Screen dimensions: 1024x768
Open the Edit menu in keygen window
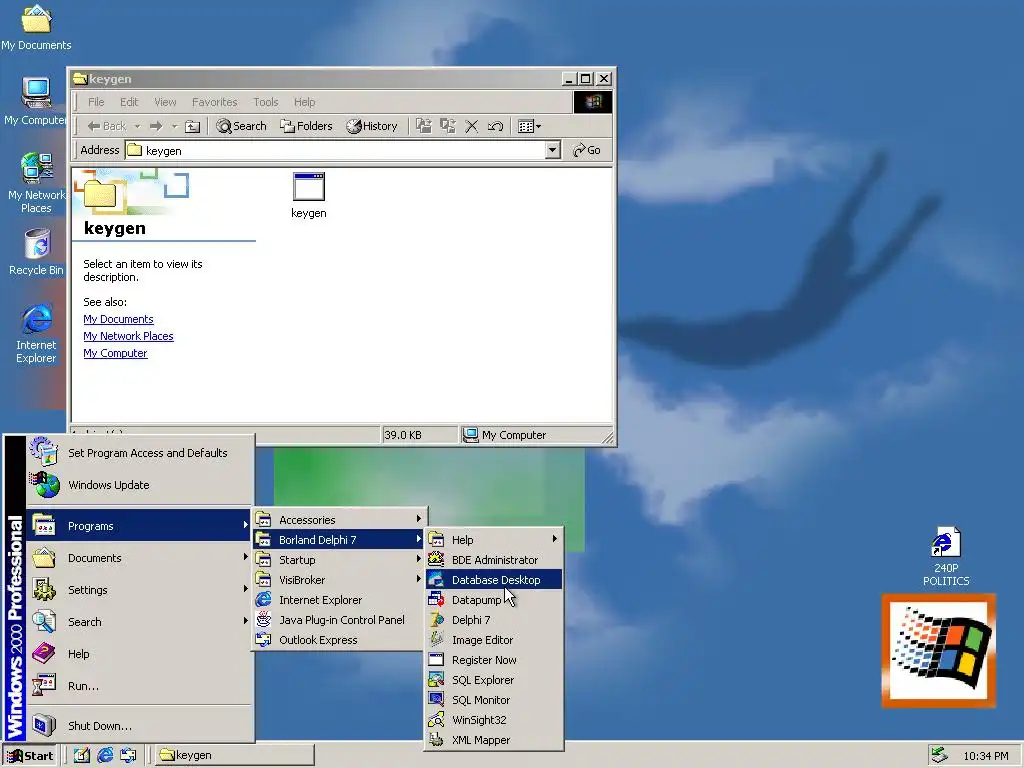(129, 102)
